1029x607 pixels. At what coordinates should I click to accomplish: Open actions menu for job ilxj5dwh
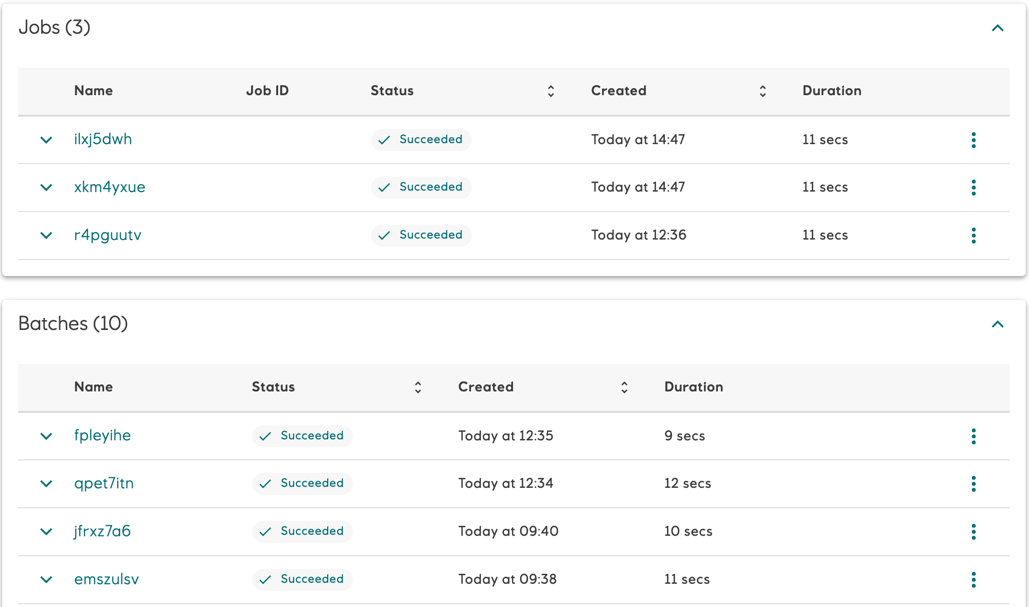coord(973,139)
